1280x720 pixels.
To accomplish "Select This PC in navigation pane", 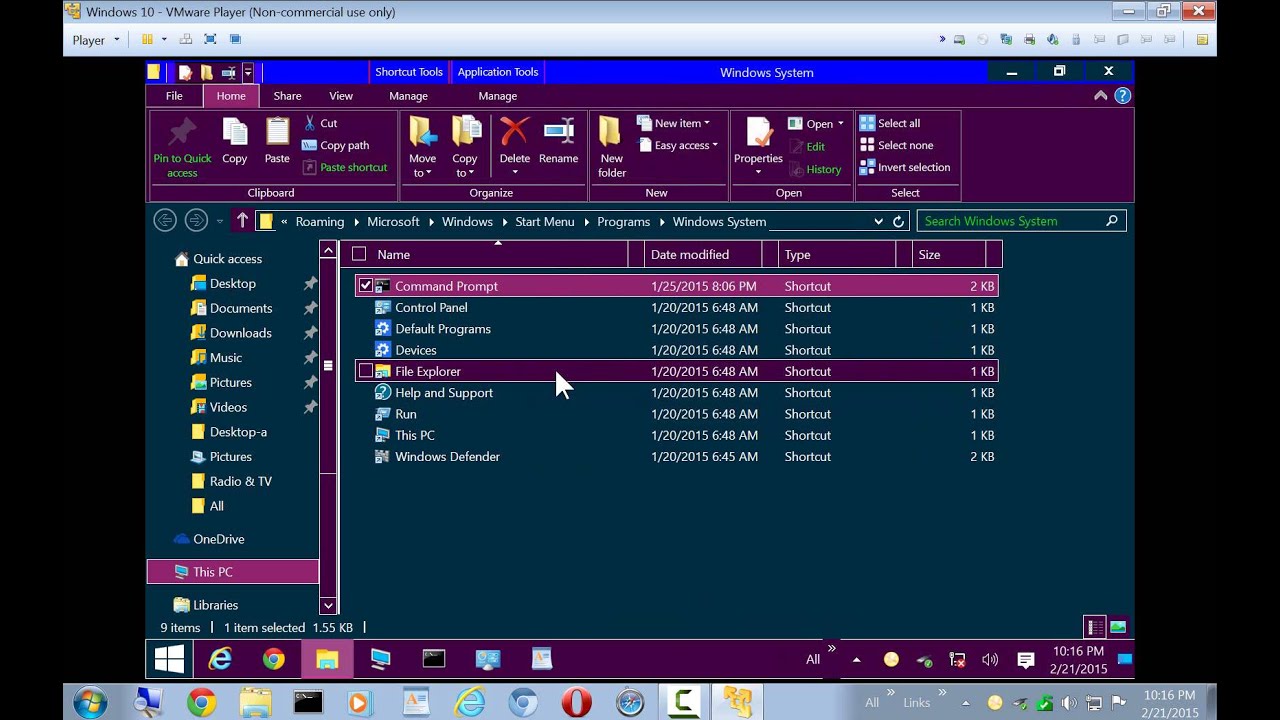I will pyautogui.click(x=232, y=572).
